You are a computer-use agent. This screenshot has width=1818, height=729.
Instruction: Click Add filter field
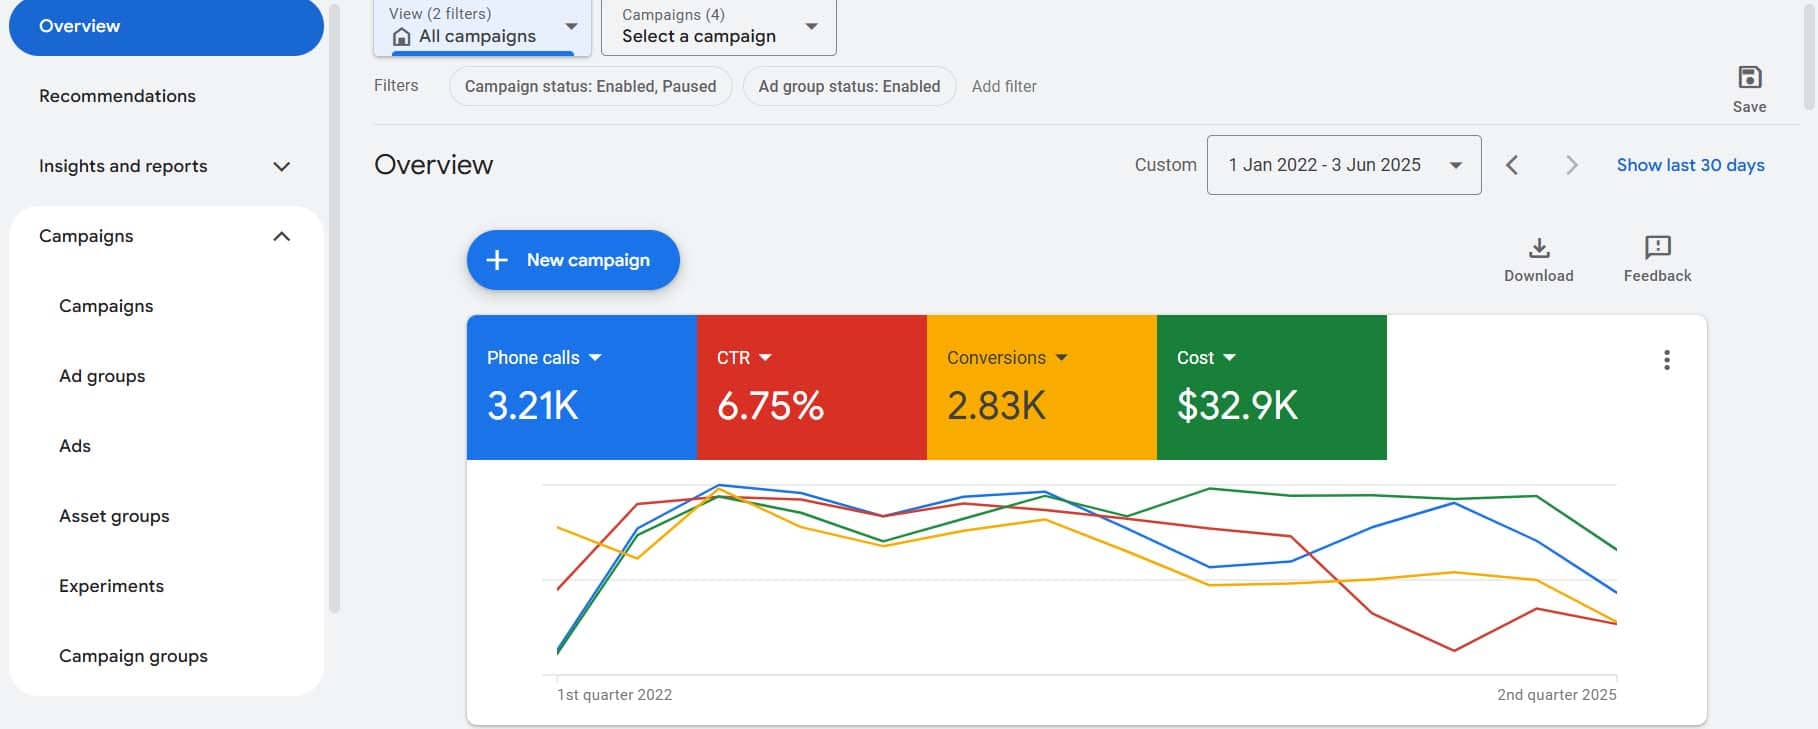click(x=1004, y=86)
